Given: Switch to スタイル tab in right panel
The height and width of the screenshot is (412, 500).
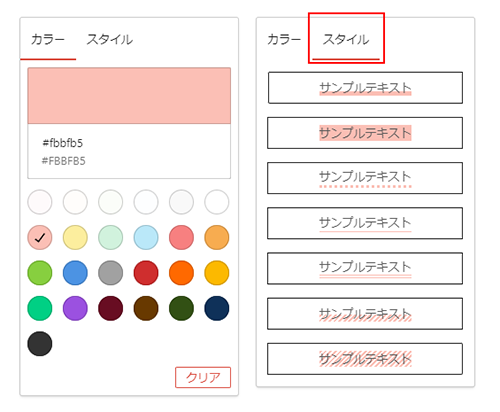Looking at the screenshot, I should coord(346,40).
